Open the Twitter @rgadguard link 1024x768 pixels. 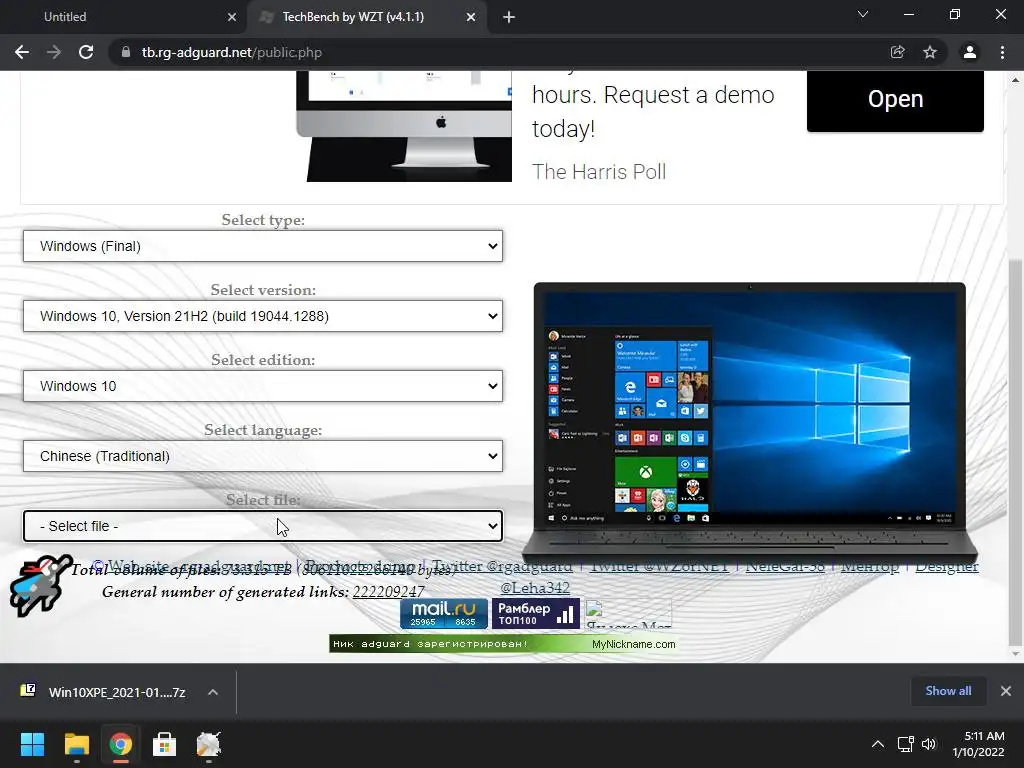pos(502,566)
